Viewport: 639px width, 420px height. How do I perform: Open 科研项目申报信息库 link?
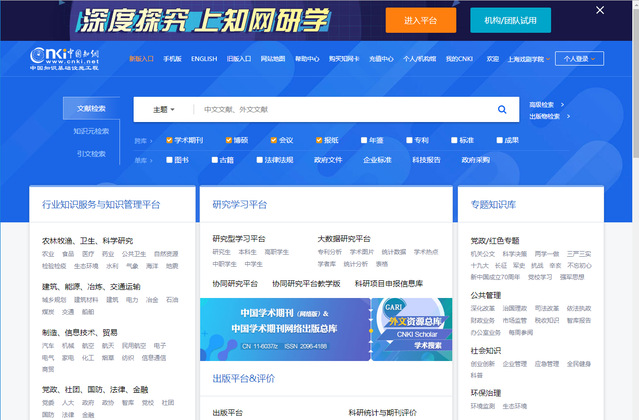click(x=389, y=284)
